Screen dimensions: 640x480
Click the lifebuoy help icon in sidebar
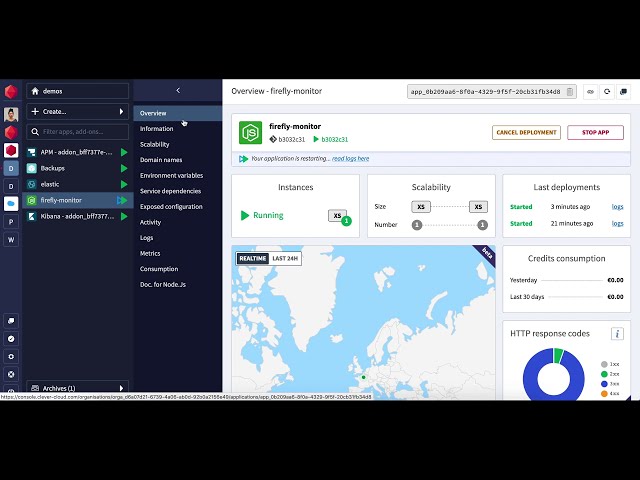(11, 374)
